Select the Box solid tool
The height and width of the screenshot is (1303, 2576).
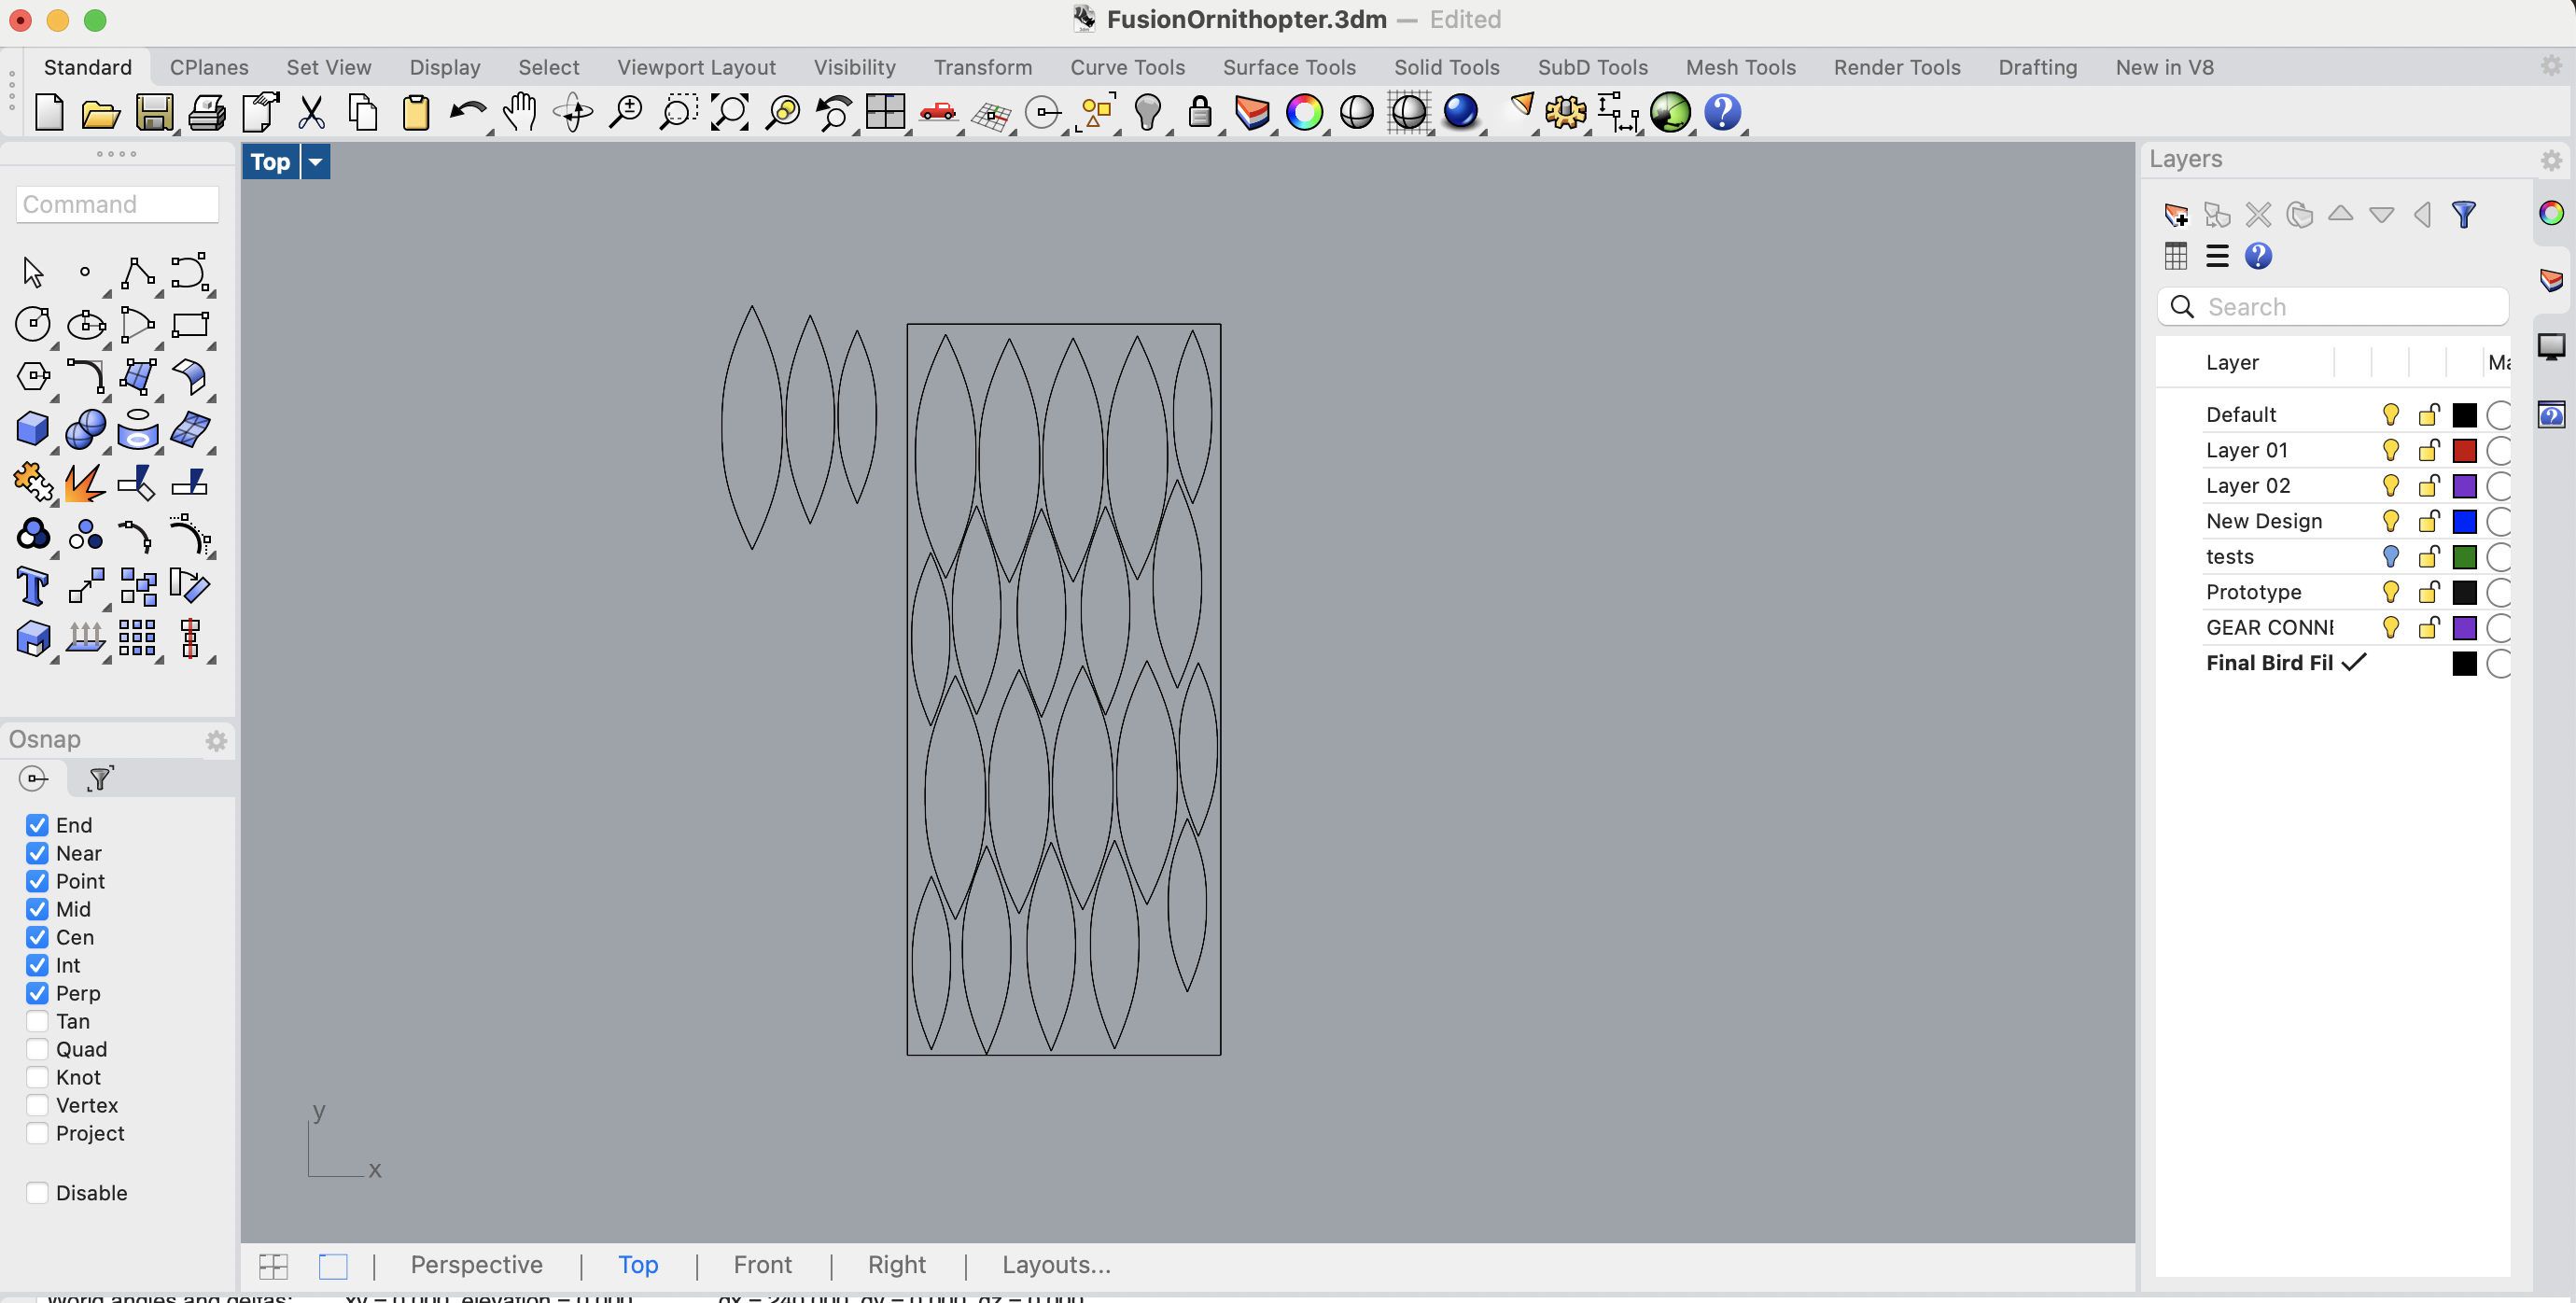(x=33, y=430)
